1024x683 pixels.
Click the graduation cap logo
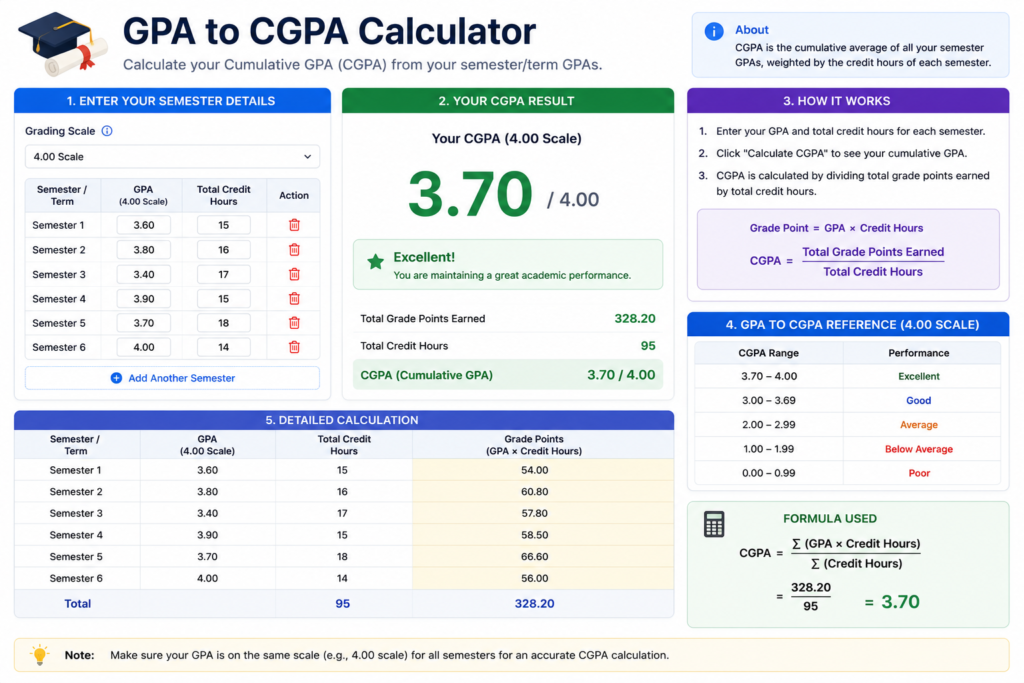click(63, 42)
